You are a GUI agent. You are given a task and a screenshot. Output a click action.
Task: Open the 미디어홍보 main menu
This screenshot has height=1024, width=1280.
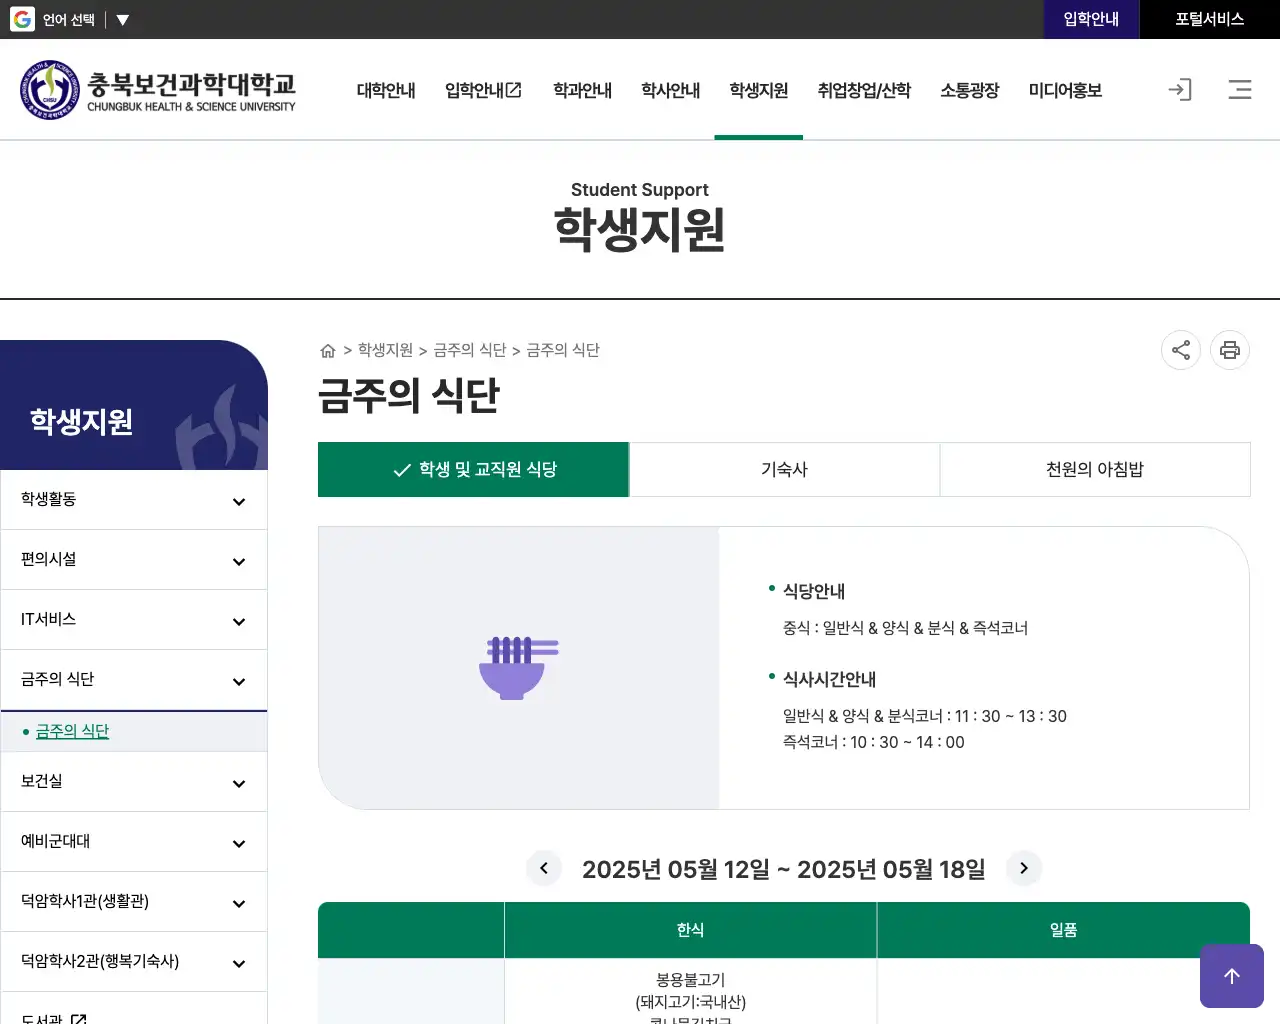pyautogui.click(x=1065, y=90)
